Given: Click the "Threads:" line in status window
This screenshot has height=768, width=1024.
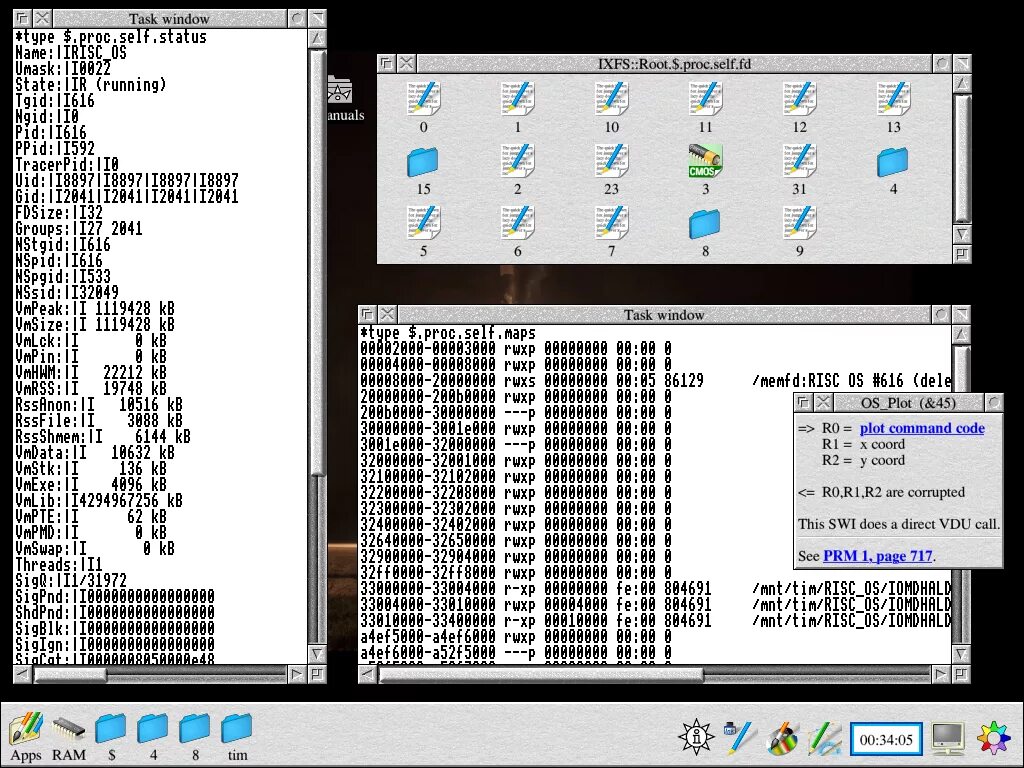Looking at the screenshot, I should pos(58,565).
